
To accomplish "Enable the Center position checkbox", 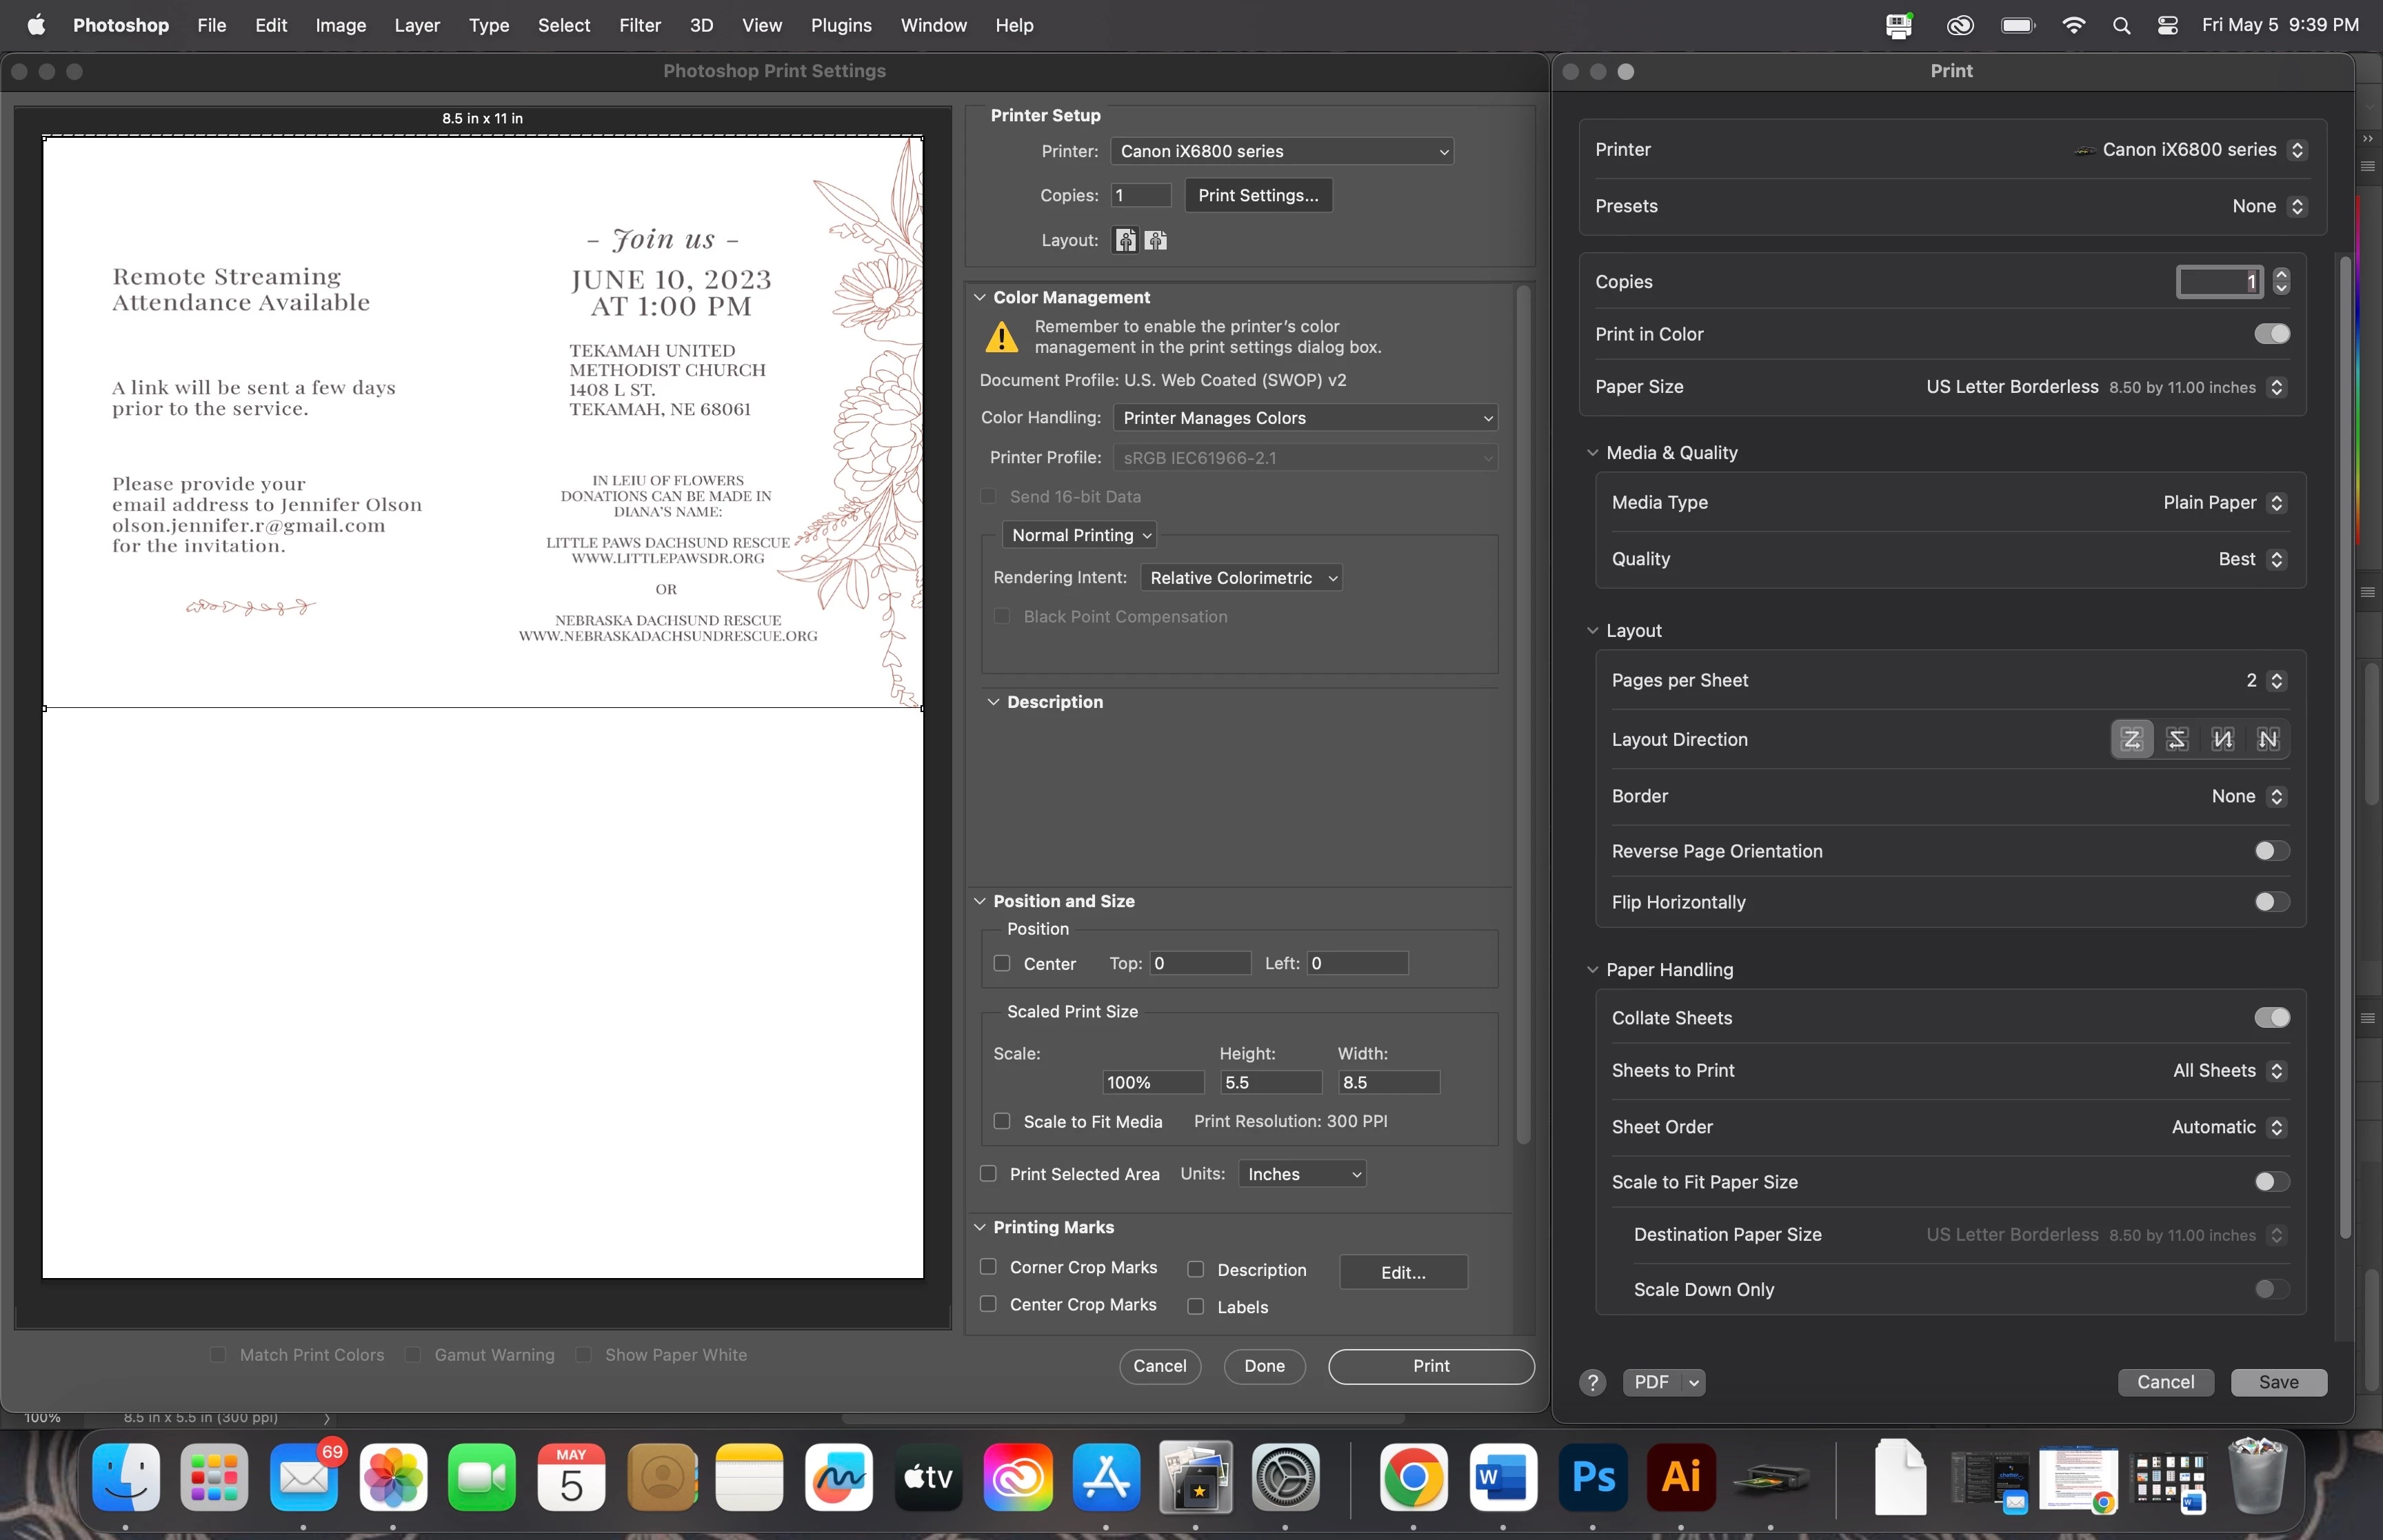I will click(1002, 963).
